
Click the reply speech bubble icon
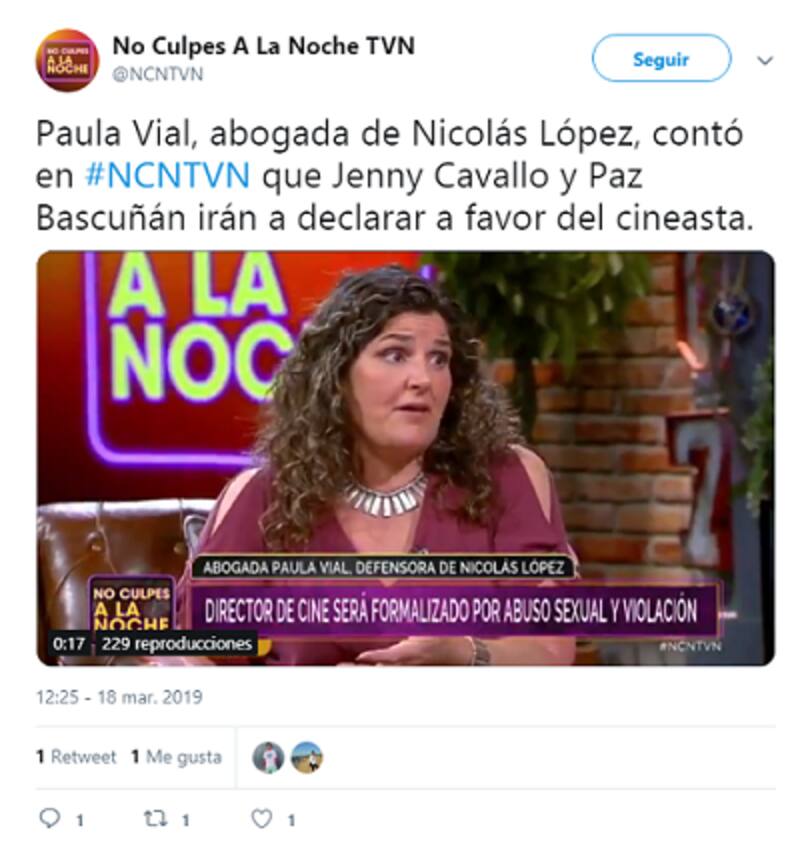[50, 818]
